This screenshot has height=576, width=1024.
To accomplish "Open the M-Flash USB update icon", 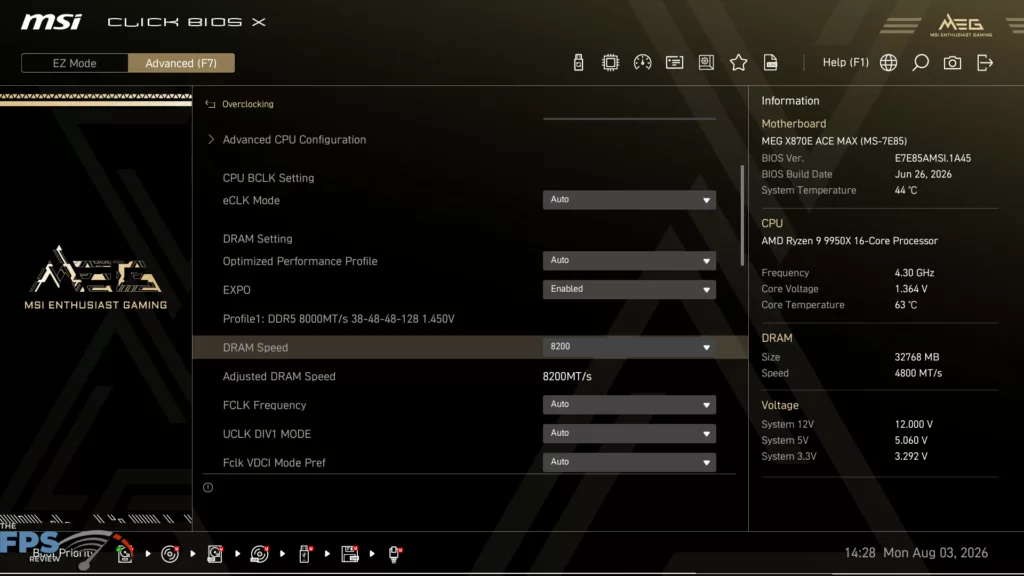I will click(578, 63).
